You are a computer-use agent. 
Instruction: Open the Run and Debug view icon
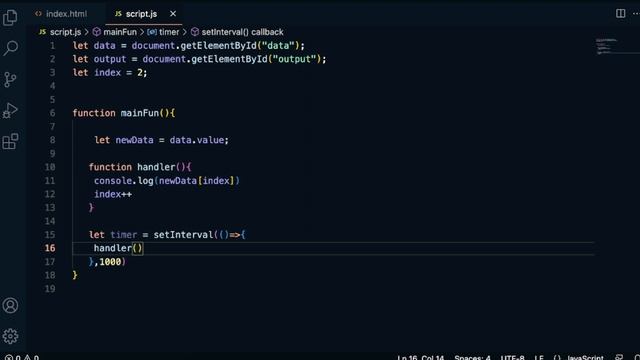pos(10,110)
